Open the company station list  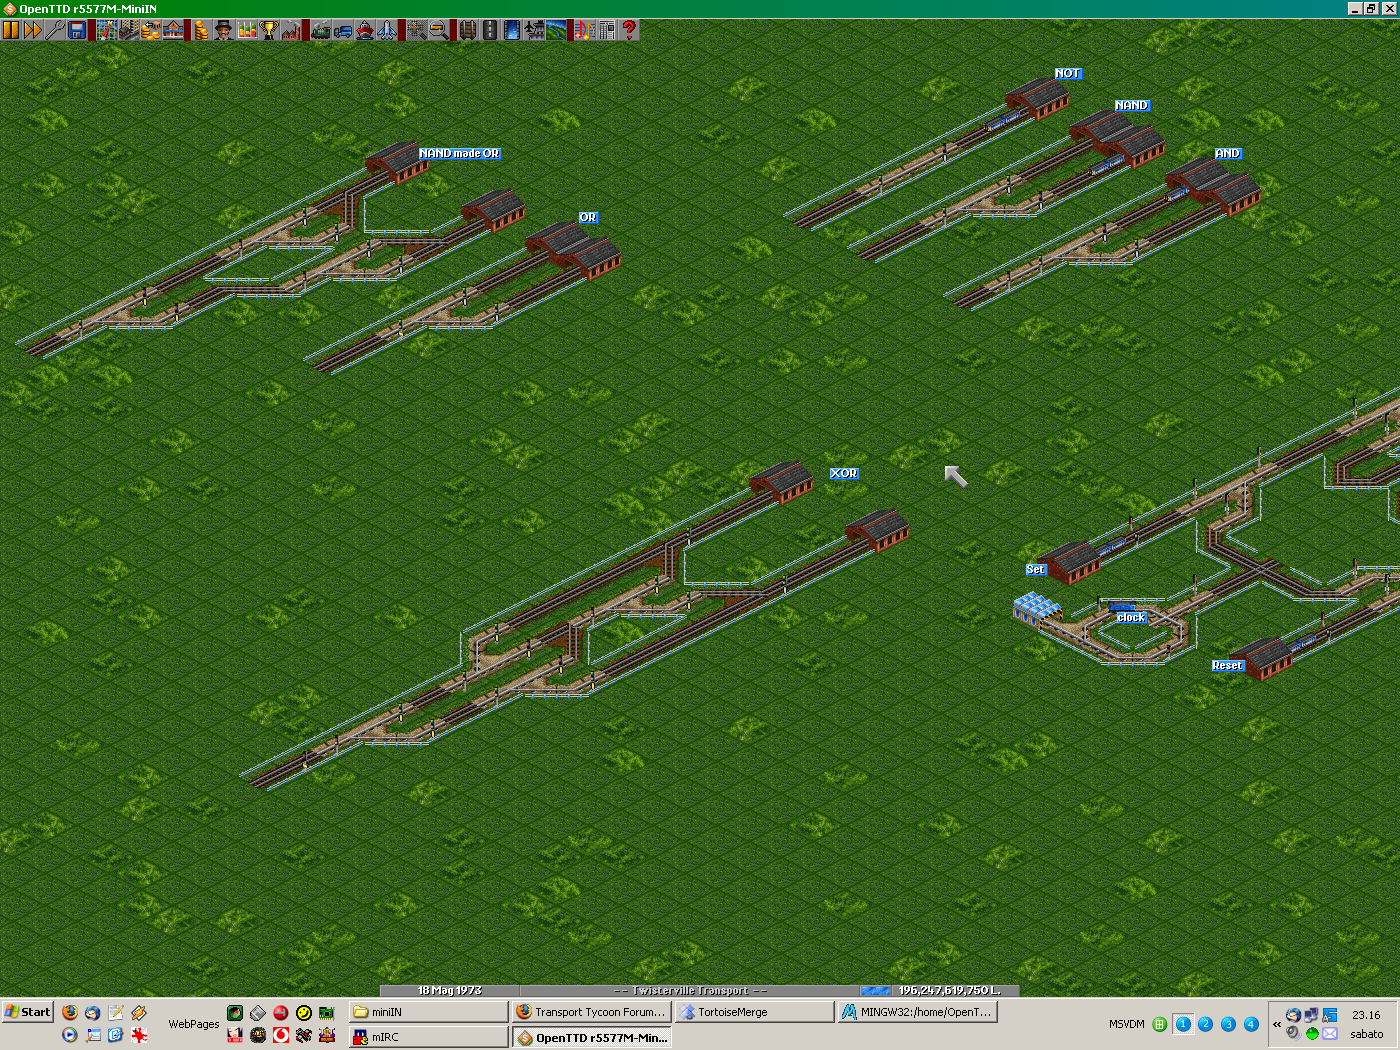pos(173,30)
